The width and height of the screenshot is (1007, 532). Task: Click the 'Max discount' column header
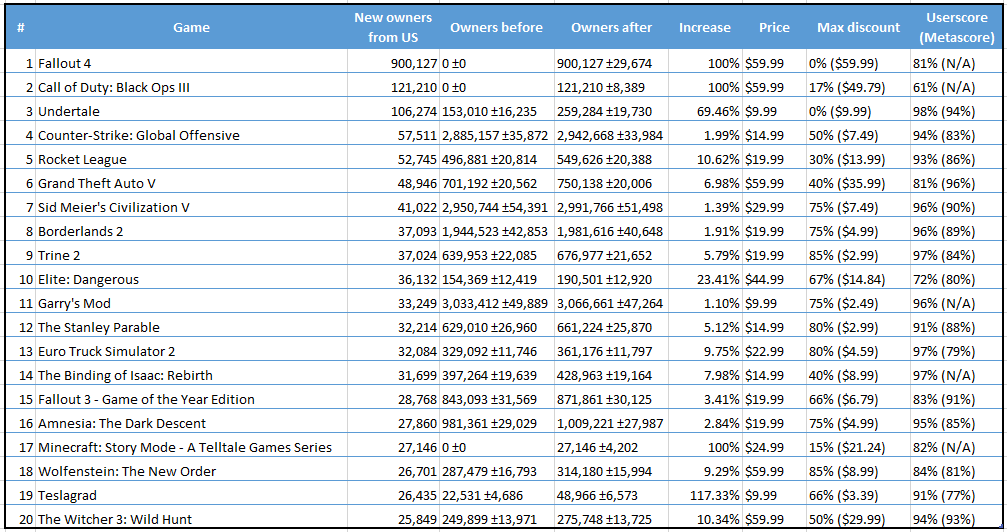(859, 28)
